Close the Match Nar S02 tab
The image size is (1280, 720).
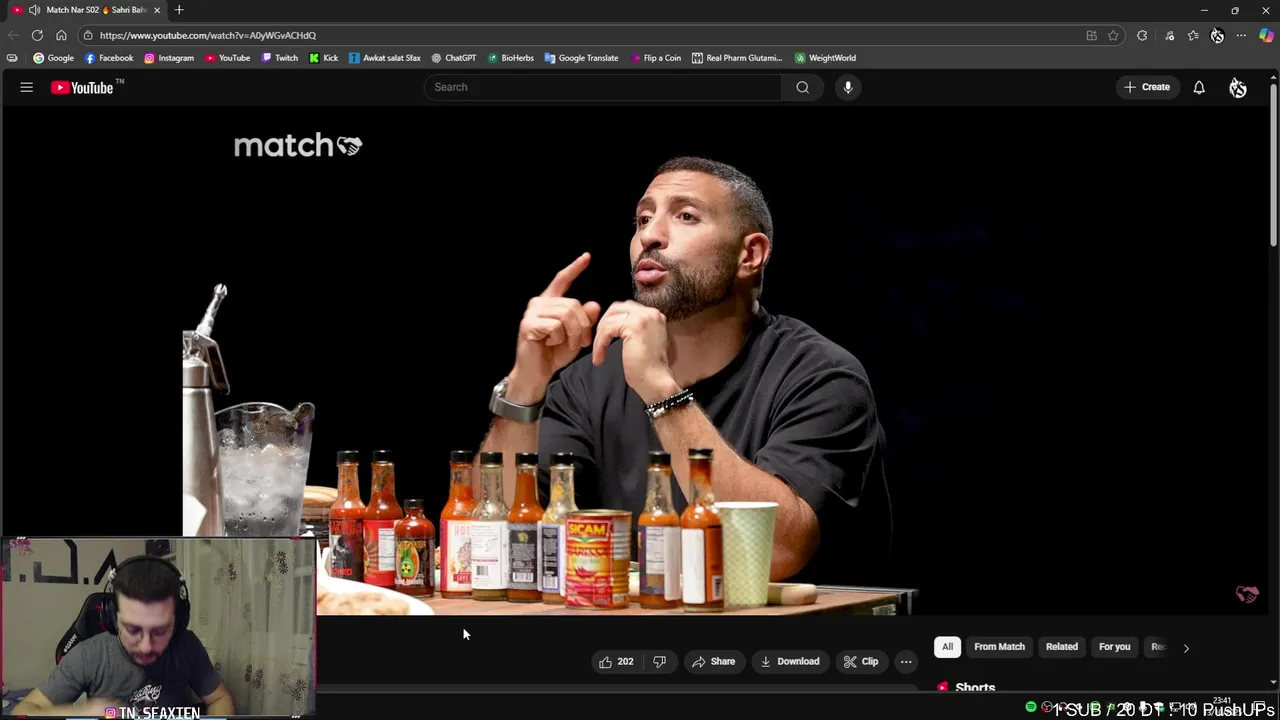pos(157,10)
